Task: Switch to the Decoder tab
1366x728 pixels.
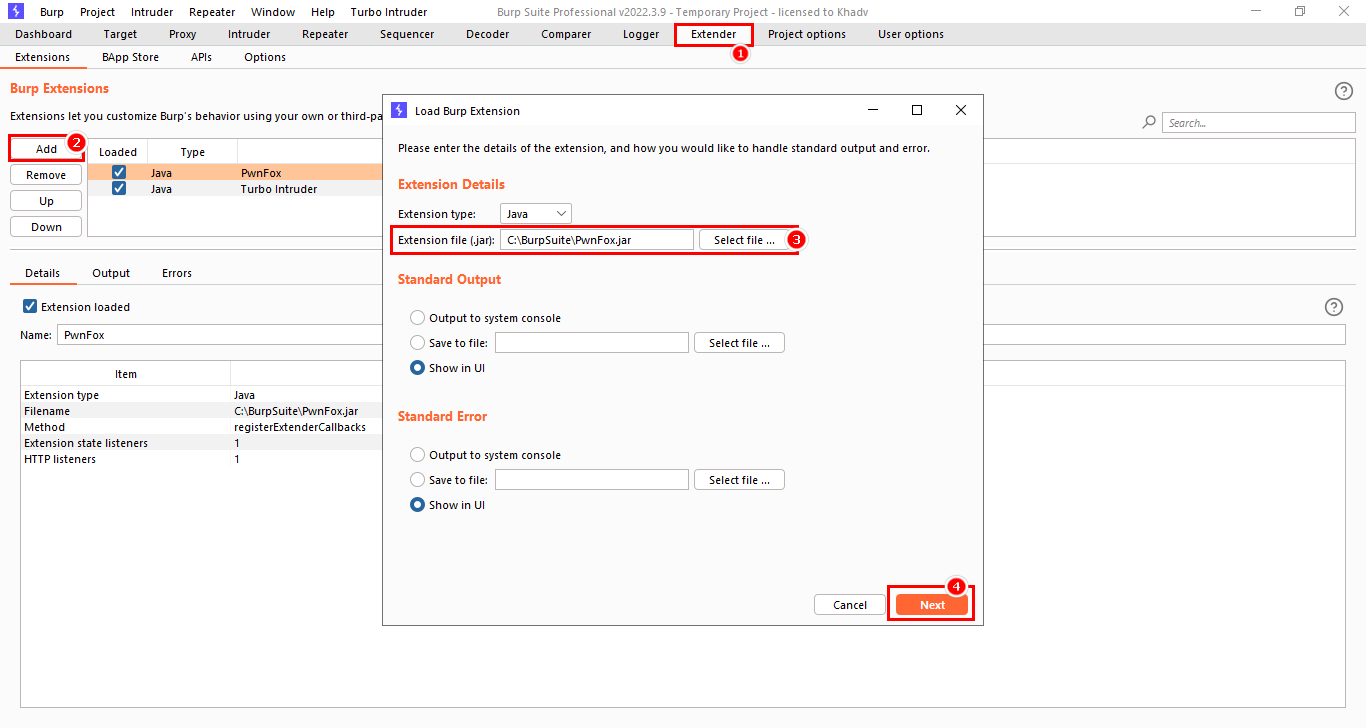Action: point(487,34)
